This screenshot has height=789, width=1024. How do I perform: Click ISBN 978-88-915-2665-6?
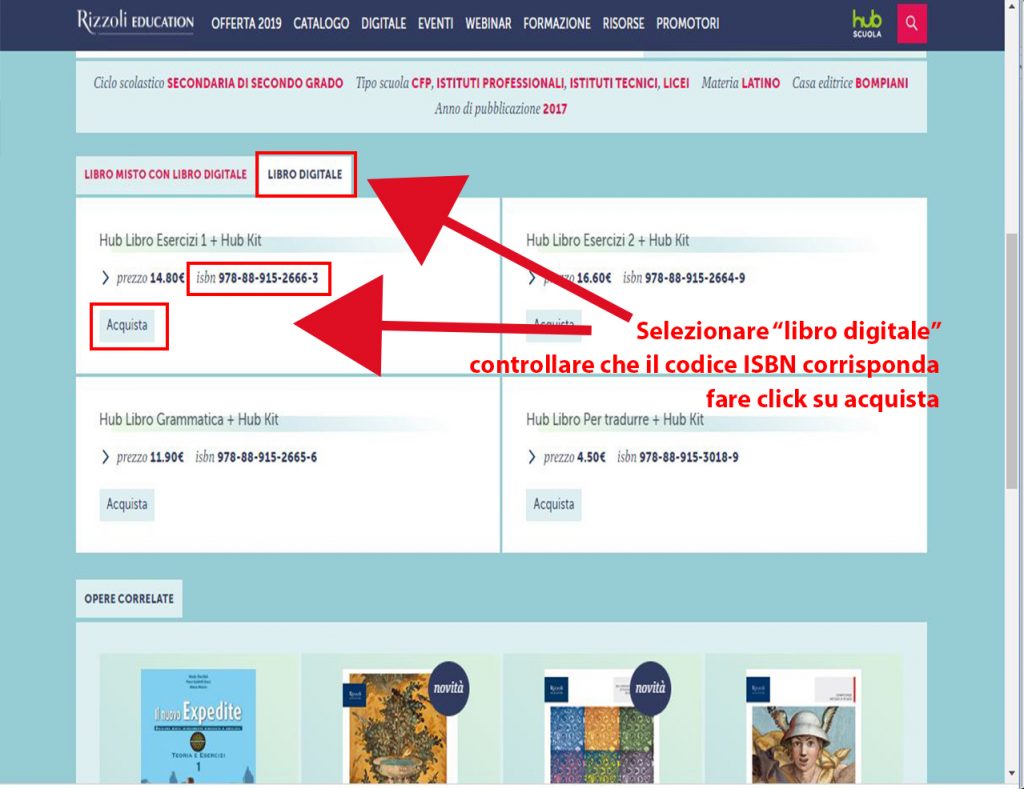tap(267, 457)
